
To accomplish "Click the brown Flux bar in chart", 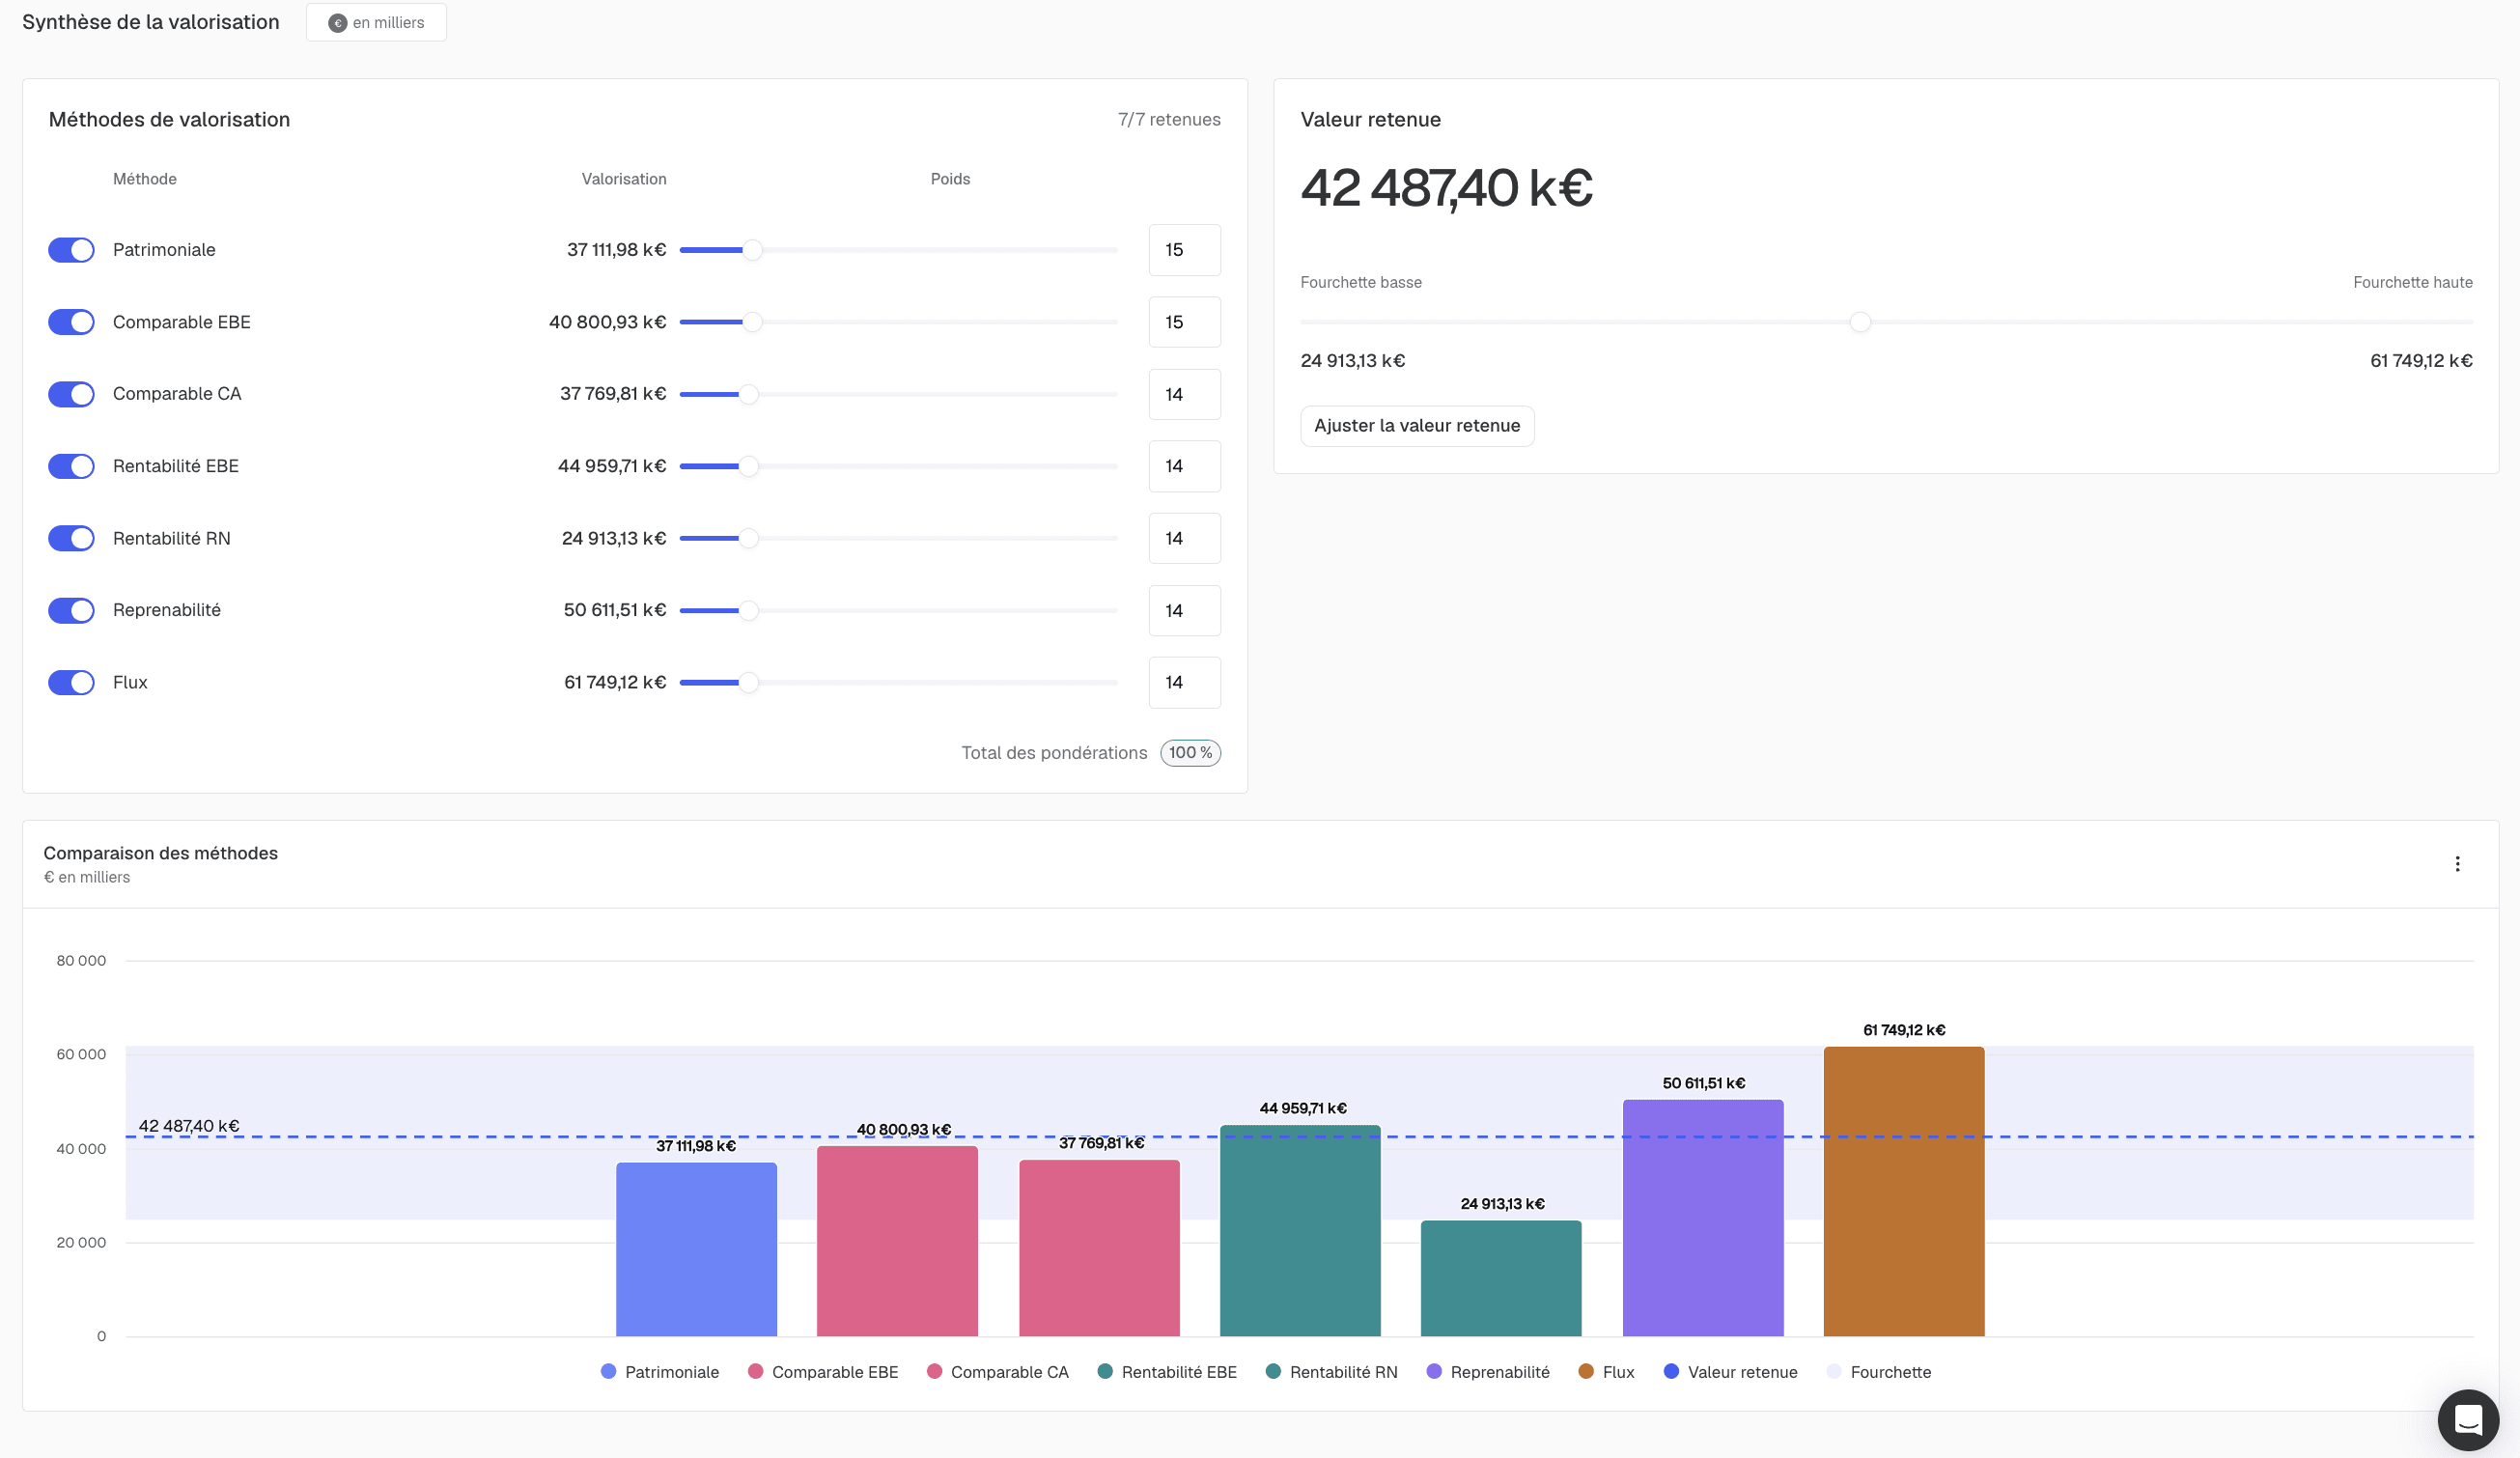I will pos(1904,1191).
